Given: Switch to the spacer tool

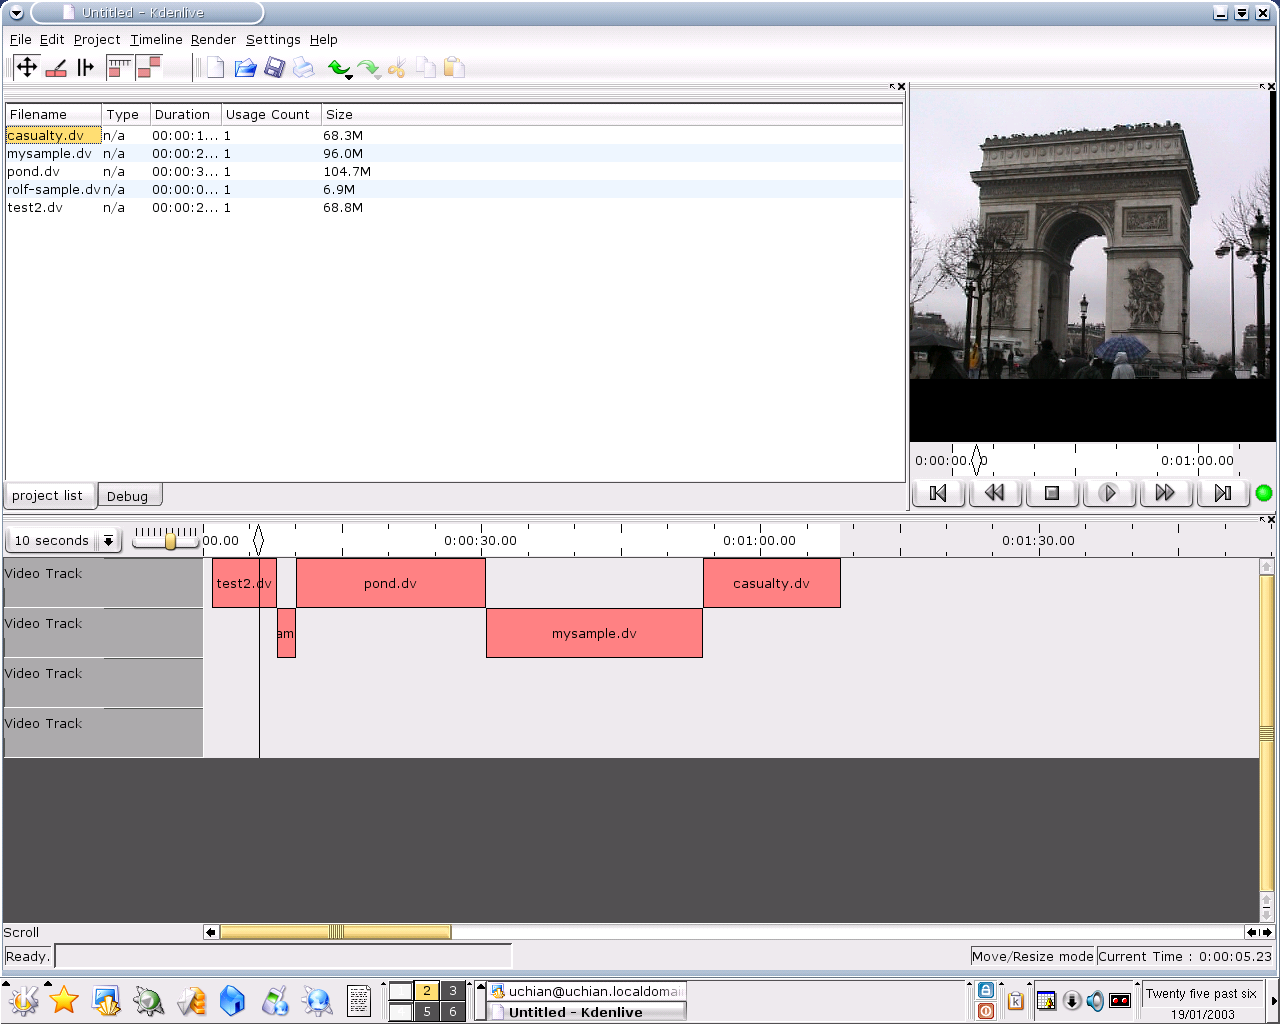Looking at the screenshot, I should [86, 68].
